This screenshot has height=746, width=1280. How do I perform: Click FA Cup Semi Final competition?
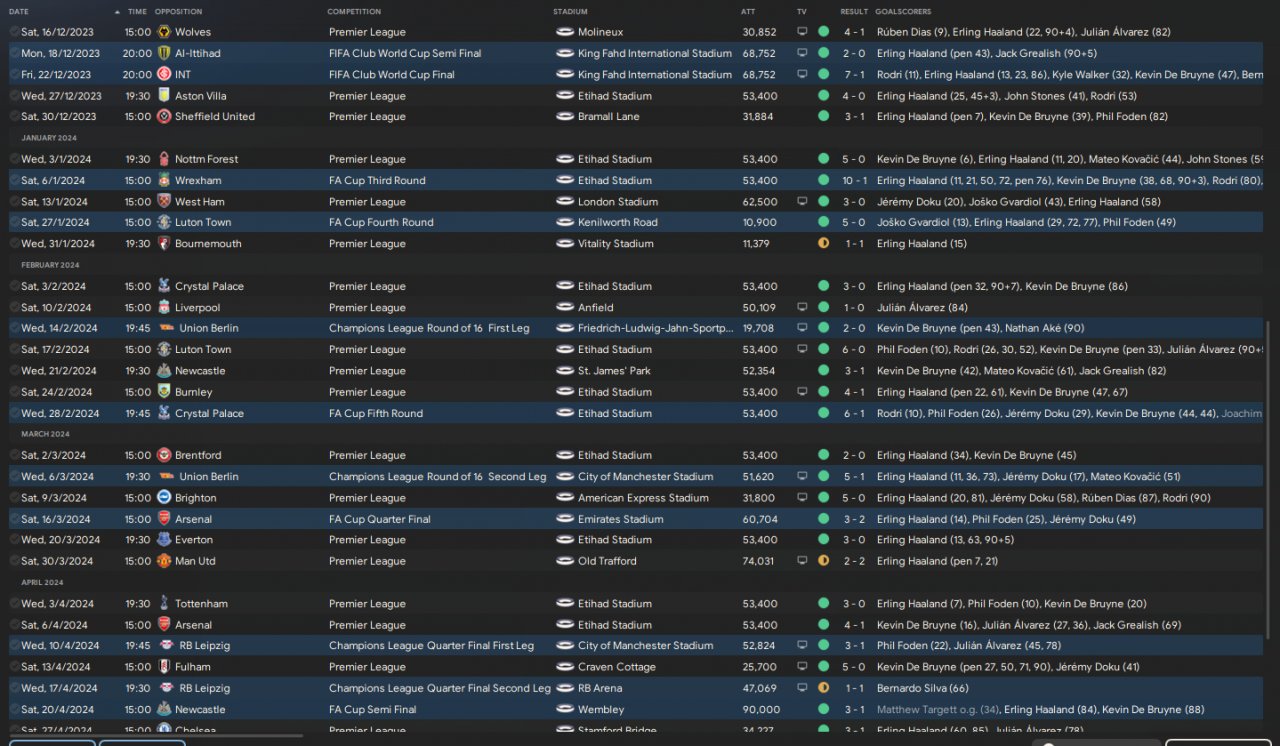coord(373,709)
